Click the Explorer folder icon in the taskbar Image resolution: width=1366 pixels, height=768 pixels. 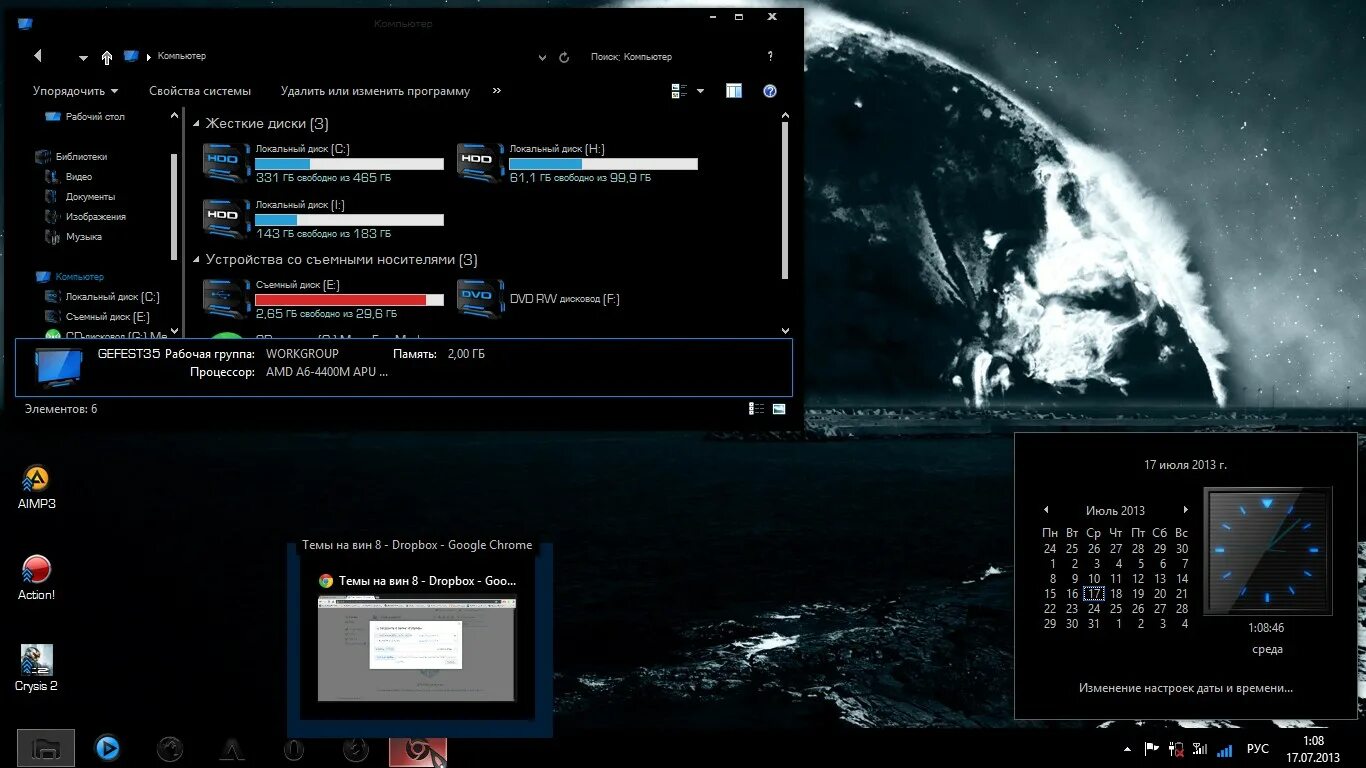pyautogui.click(x=46, y=748)
